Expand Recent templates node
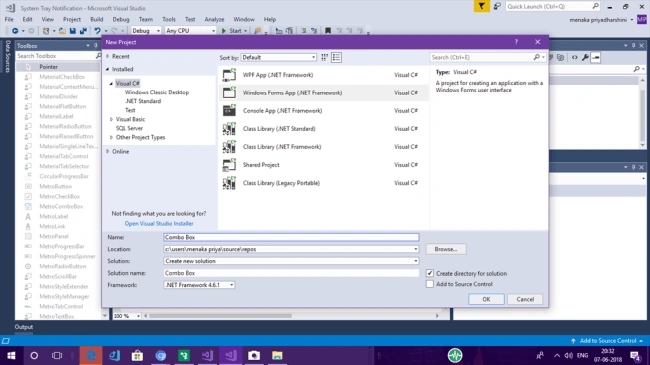Image resolution: width=650 pixels, height=365 pixels. 108,56
